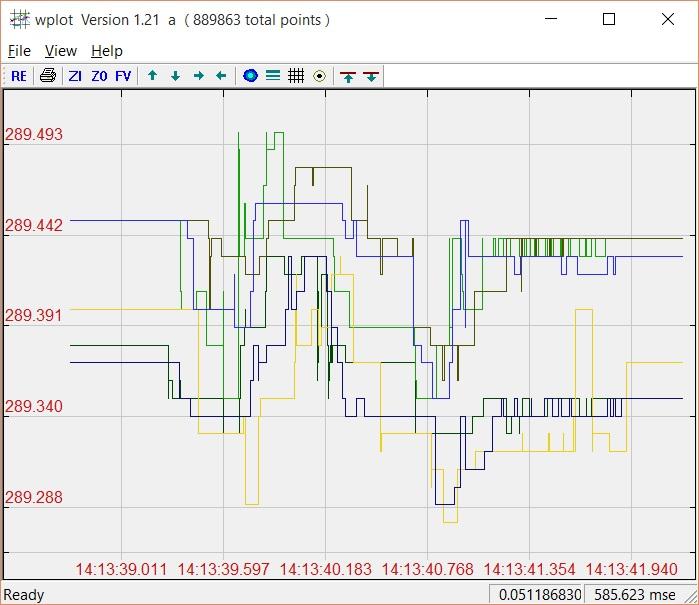Pan the plot up with up arrow
The height and width of the screenshot is (605, 699).
tap(152, 76)
